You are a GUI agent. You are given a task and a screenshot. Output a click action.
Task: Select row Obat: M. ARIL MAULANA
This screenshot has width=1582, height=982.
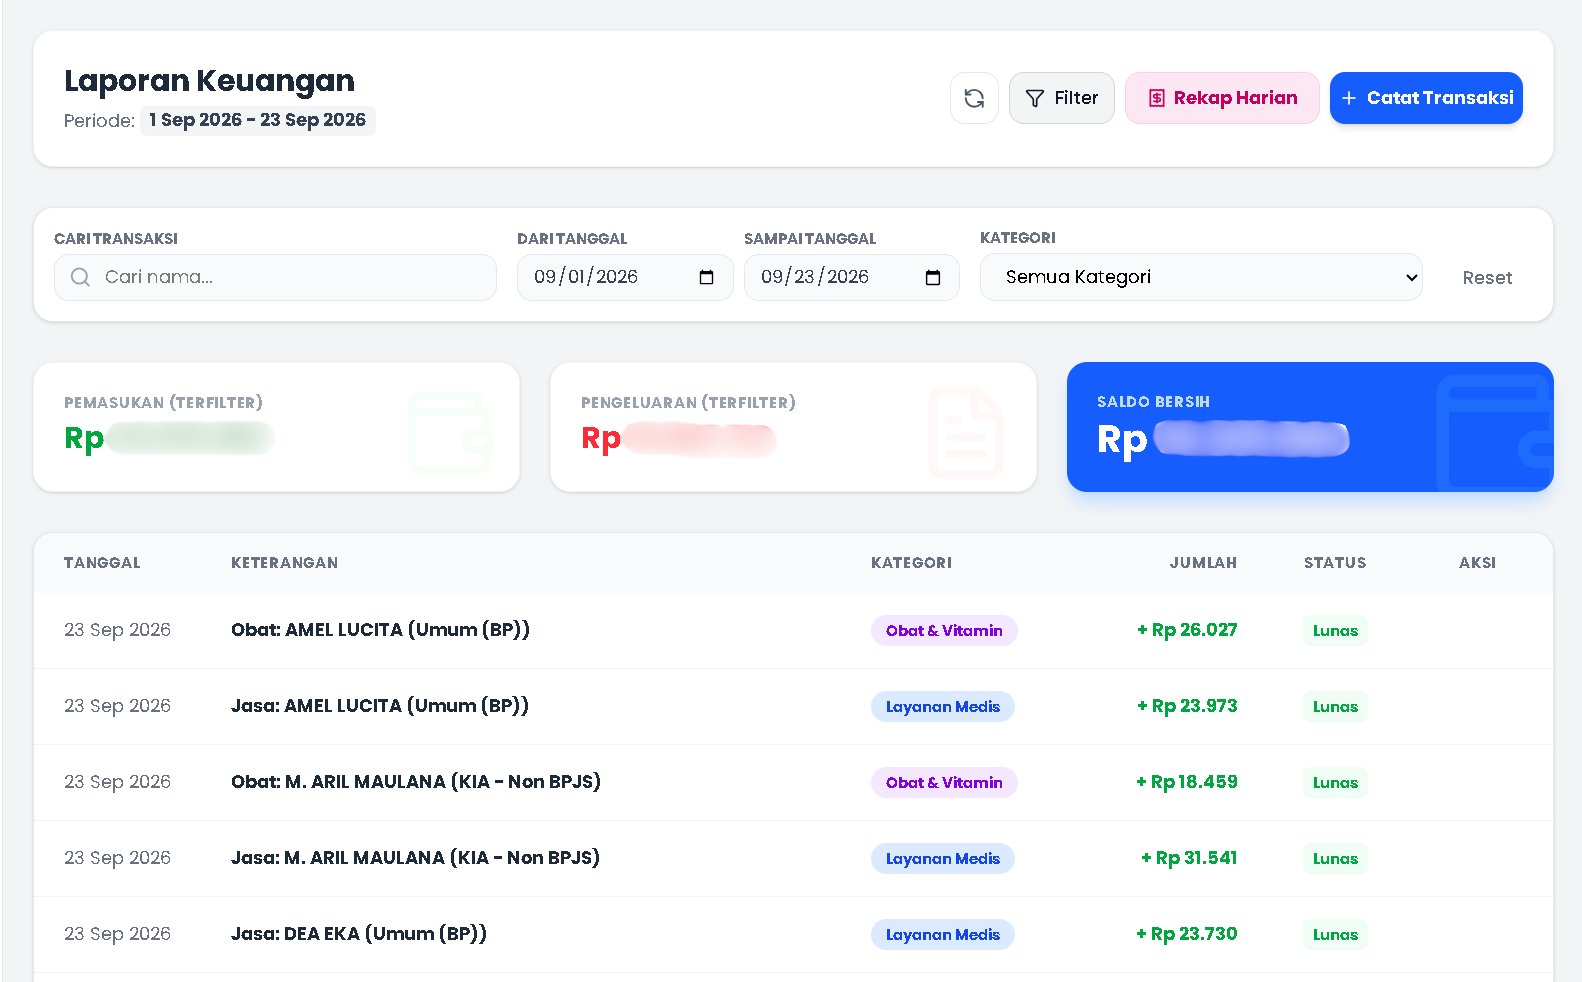[x=793, y=782]
